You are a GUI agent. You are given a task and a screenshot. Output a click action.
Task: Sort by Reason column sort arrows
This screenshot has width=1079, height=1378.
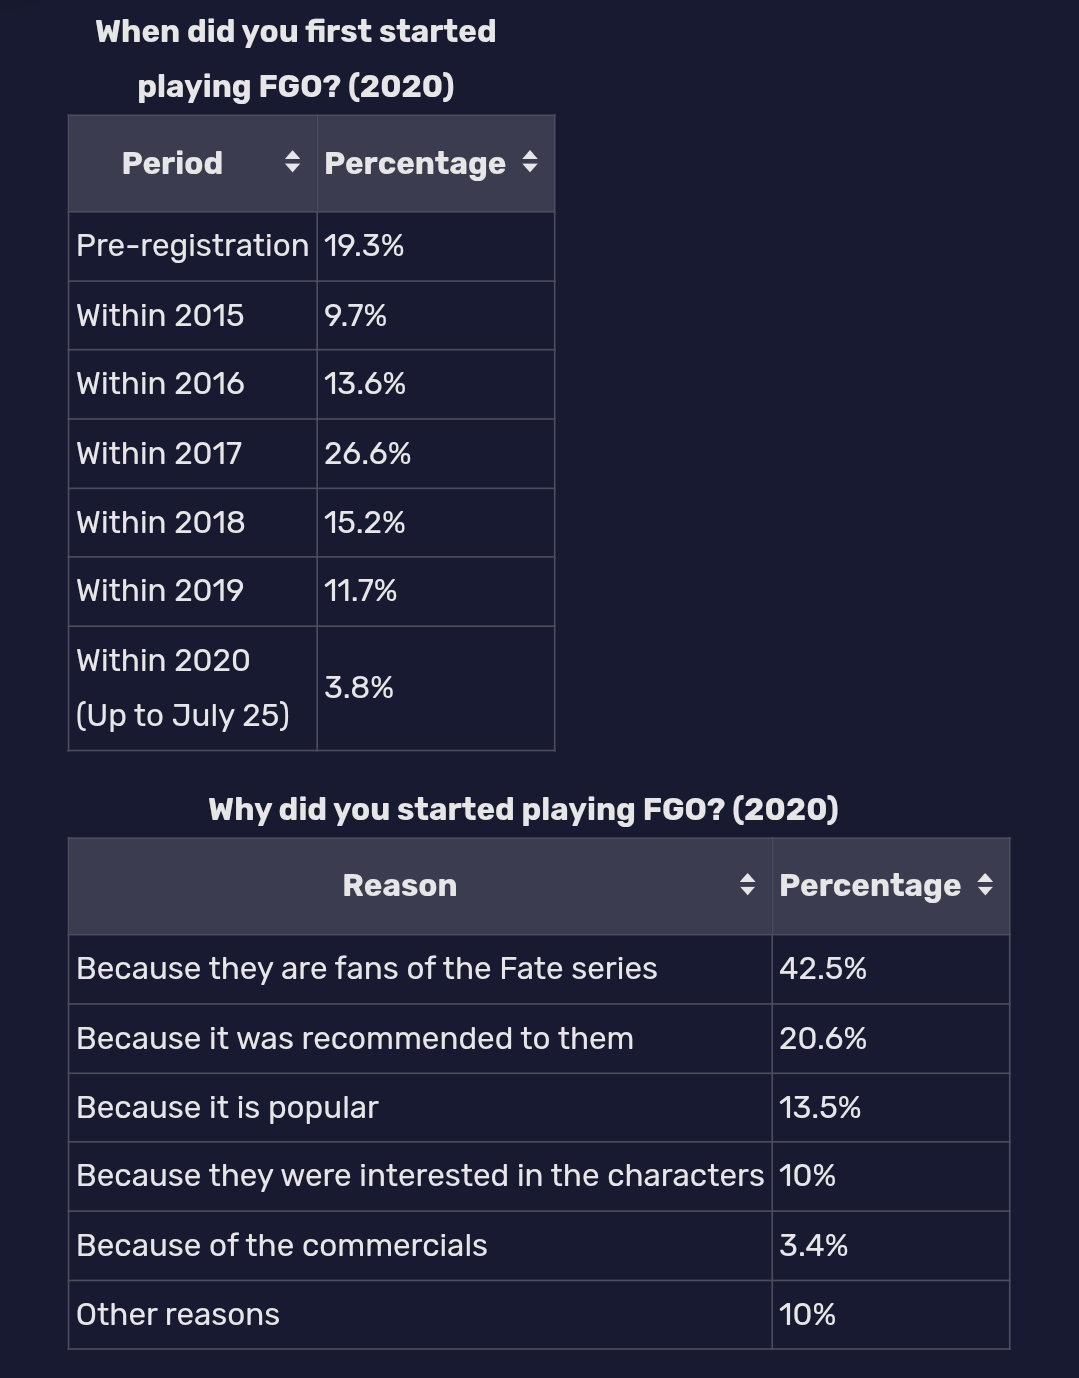coord(747,884)
